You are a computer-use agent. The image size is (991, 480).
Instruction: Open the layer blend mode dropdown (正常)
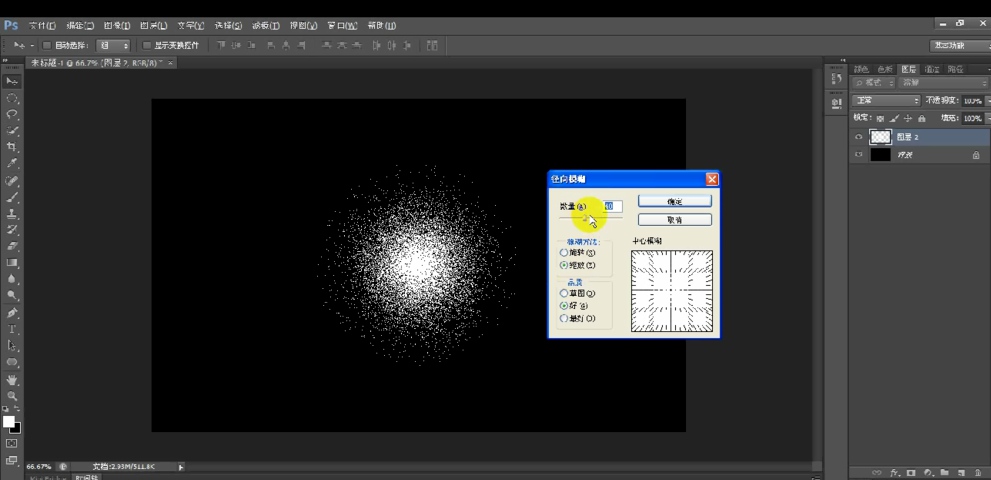point(887,101)
